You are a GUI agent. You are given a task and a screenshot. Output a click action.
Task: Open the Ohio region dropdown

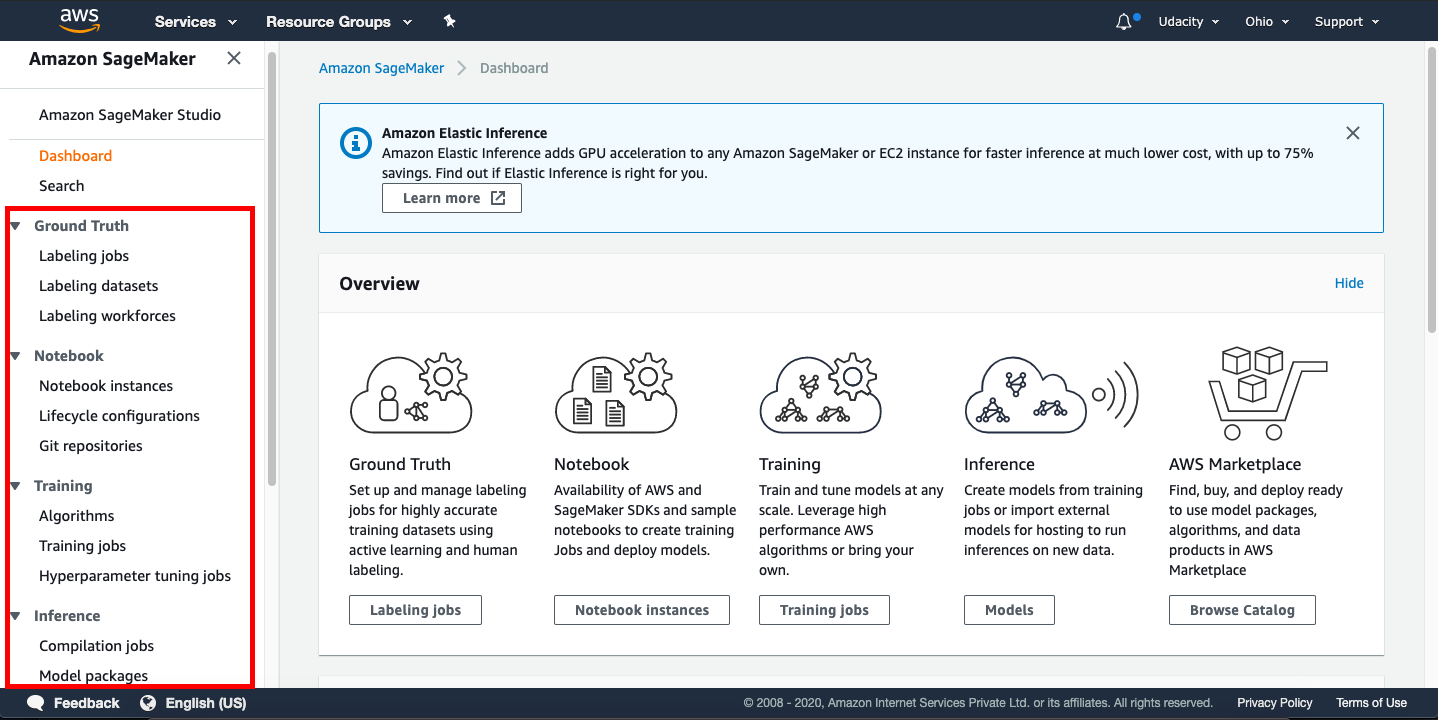point(1266,21)
